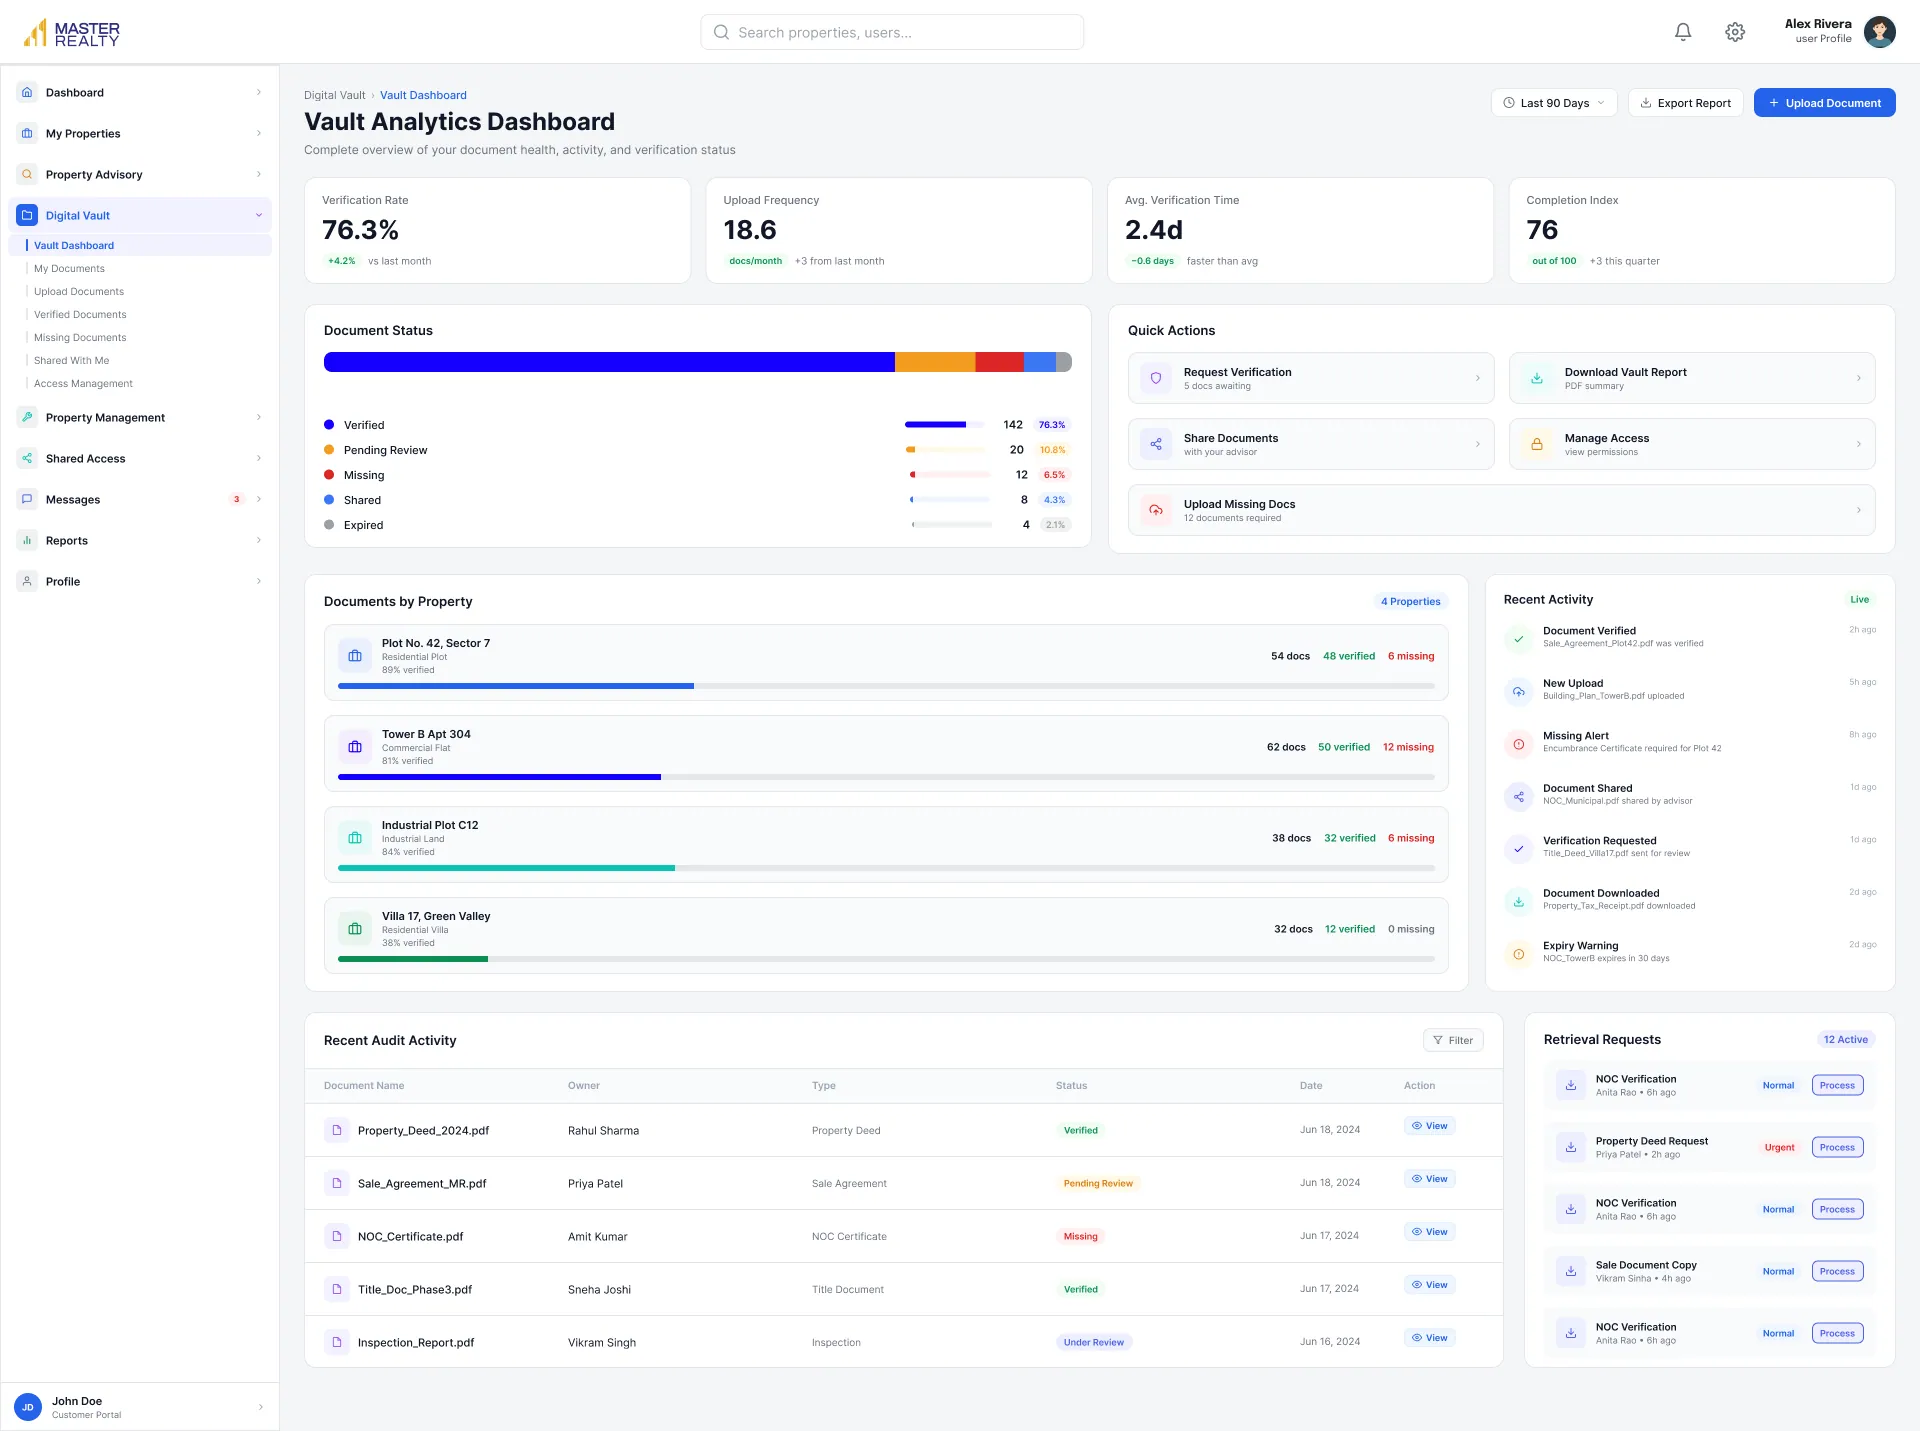The width and height of the screenshot is (1920, 1431).
Task: Click the Master Realty logo
Action: 72,33
